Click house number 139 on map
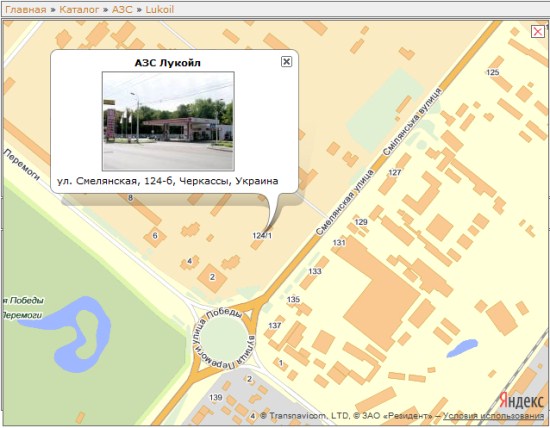 pyautogui.click(x=216, y=397)
